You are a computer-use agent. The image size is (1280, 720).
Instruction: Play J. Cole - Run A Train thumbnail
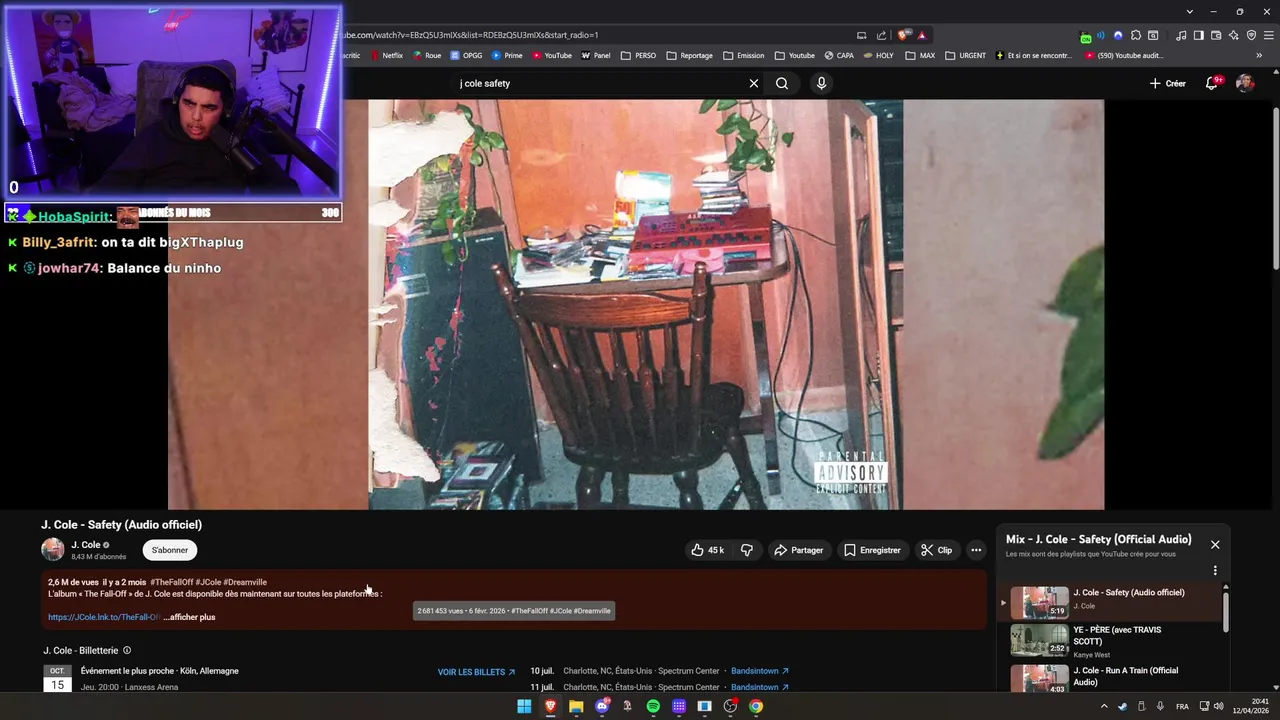[1039, 679]
